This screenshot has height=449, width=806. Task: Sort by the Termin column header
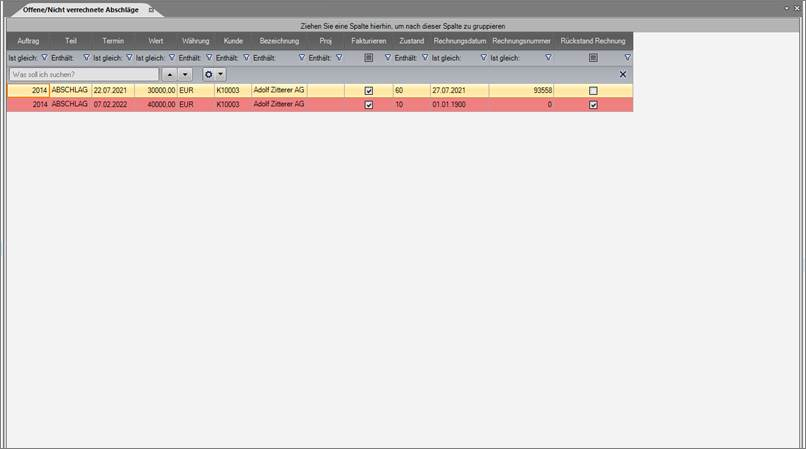[113, 41]
